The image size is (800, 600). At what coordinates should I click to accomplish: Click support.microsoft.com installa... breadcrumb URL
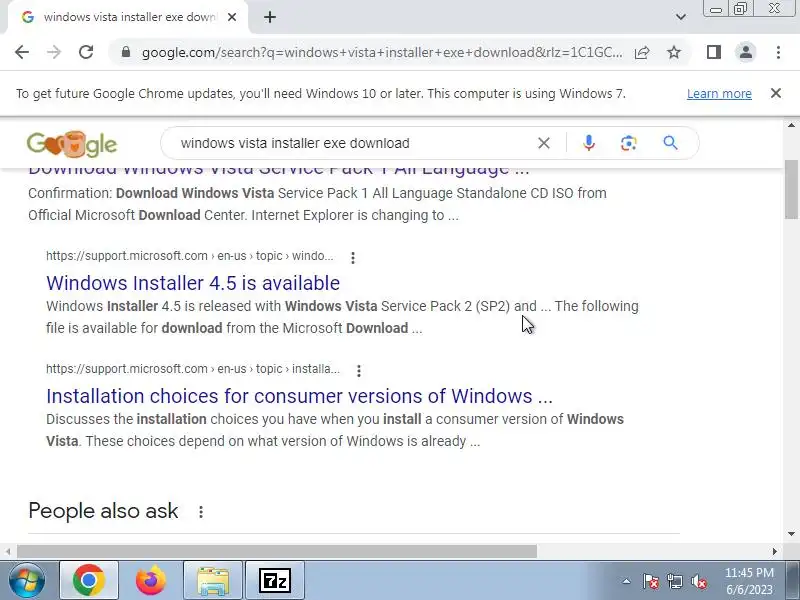coord(192,369)
